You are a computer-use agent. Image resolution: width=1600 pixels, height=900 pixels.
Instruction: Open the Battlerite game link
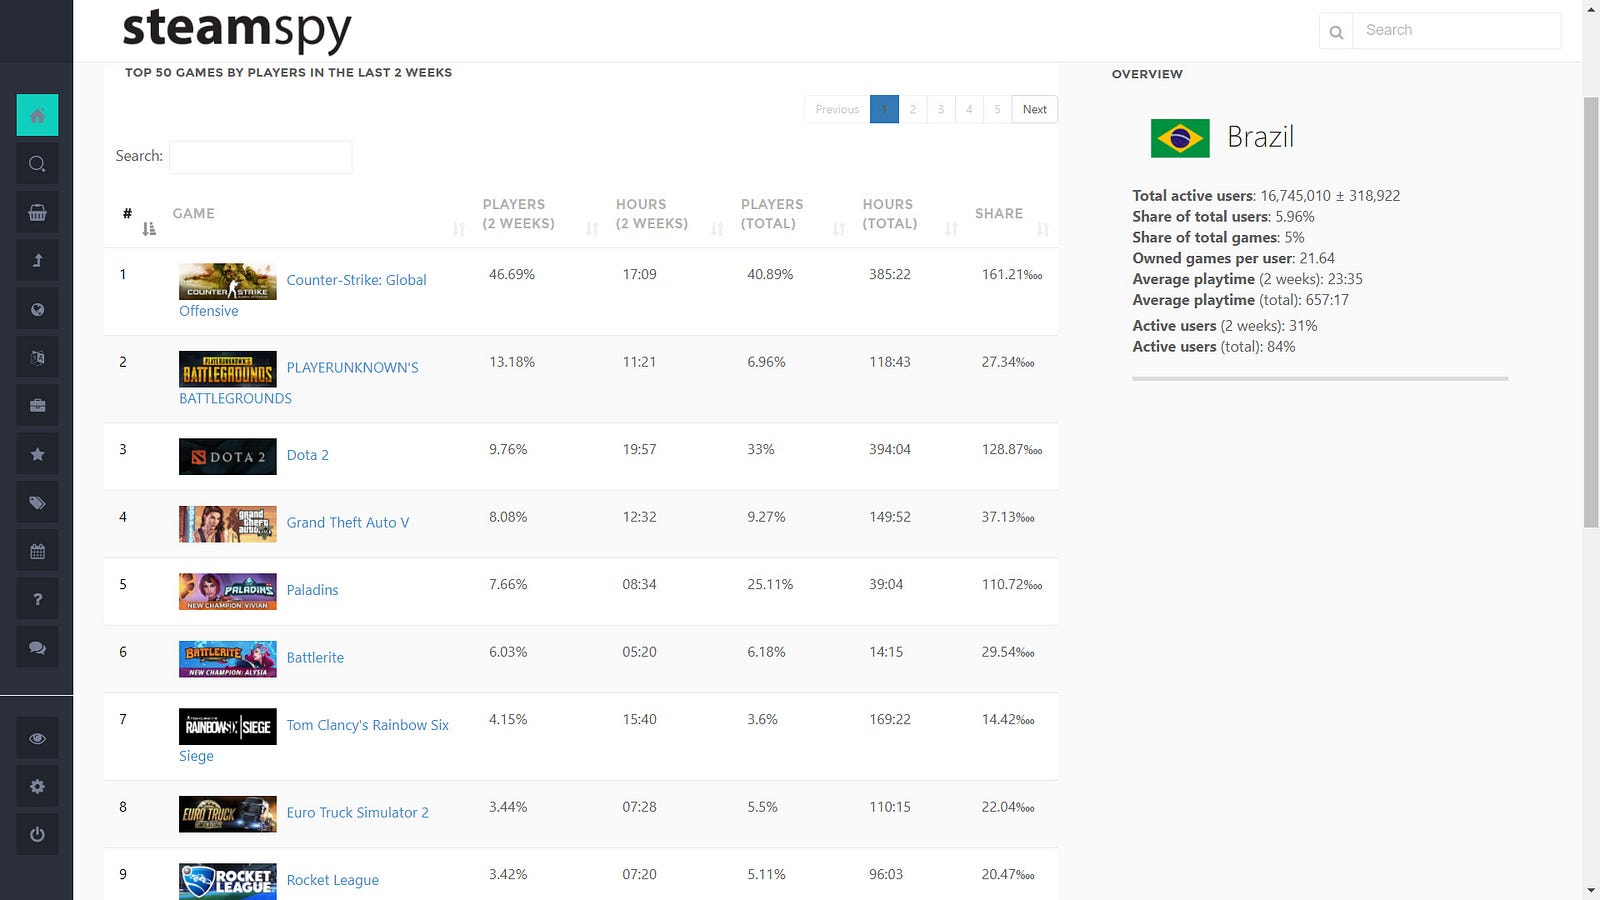click(315, 657)
